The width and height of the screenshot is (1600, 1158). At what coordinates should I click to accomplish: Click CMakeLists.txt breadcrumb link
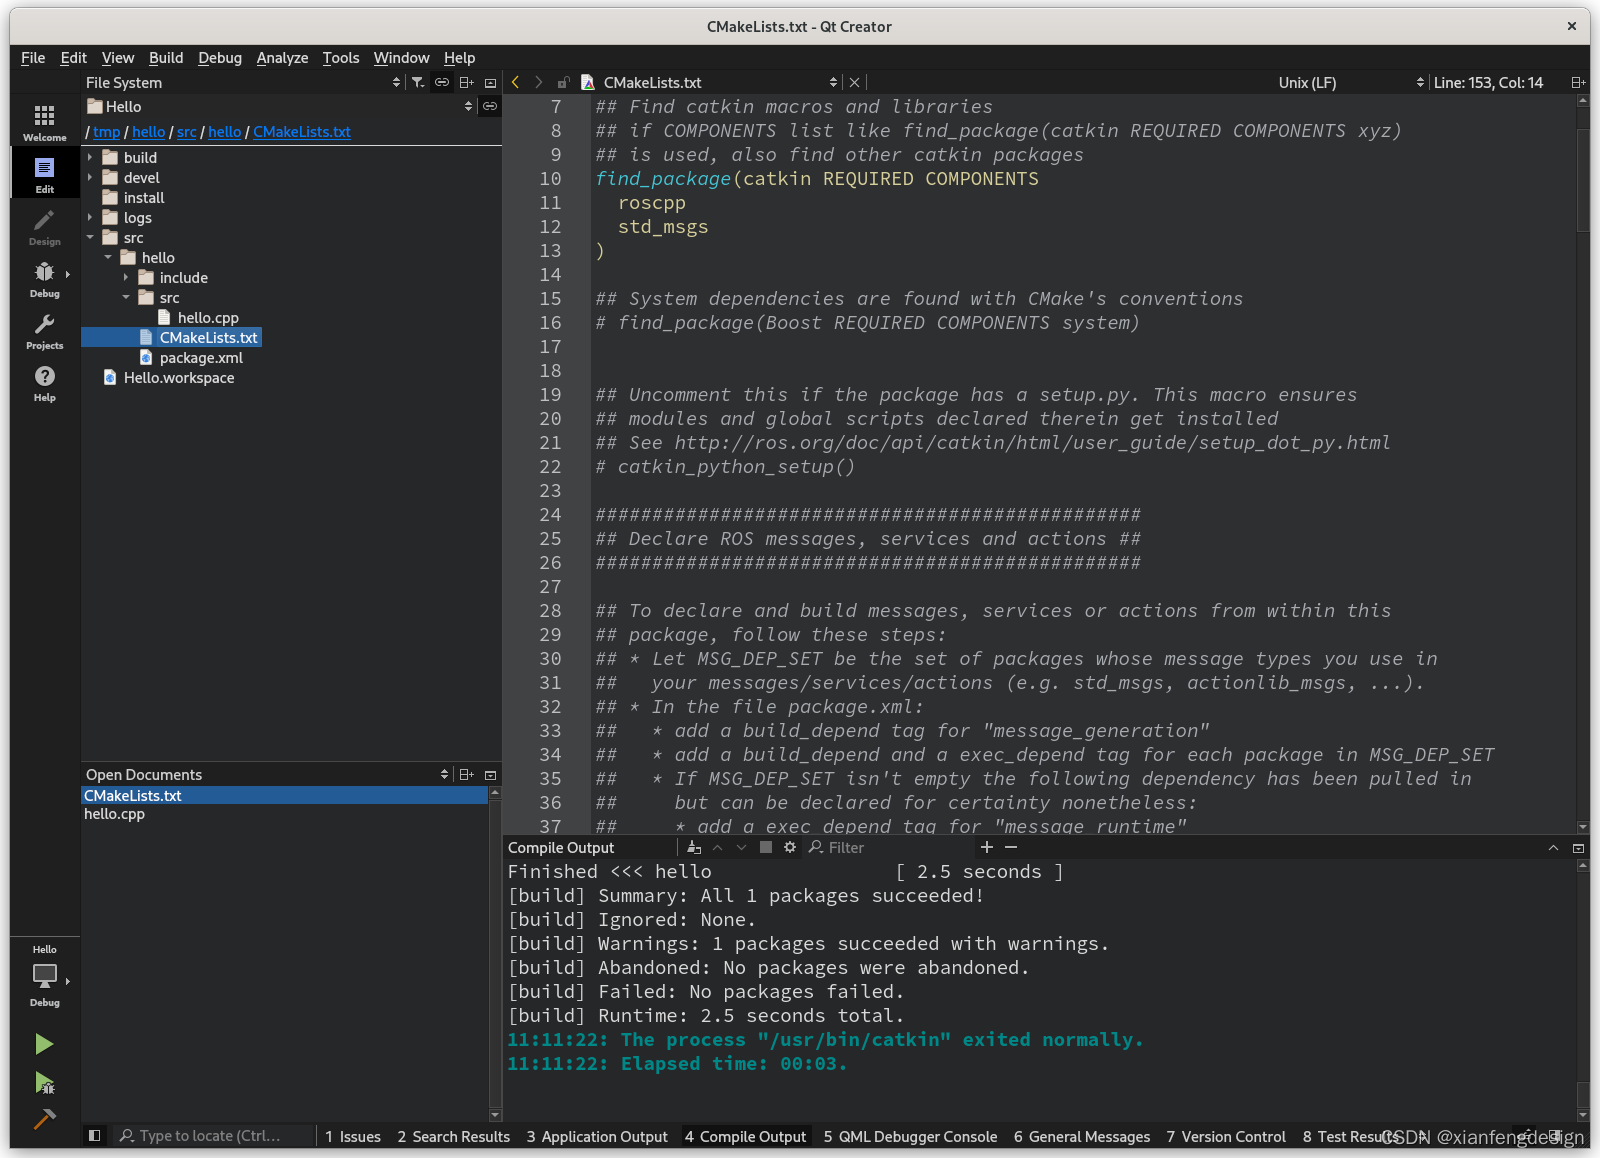point(302,131)
